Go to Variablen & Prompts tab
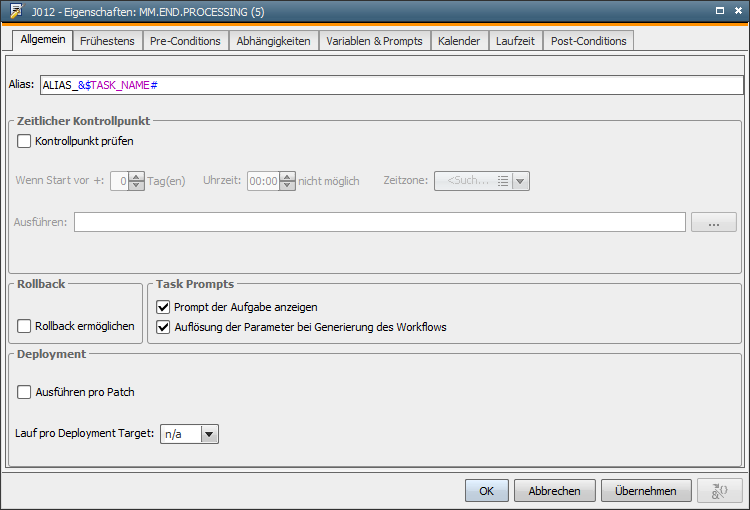Viewport: 750px width, 510px height. [374, 41]
